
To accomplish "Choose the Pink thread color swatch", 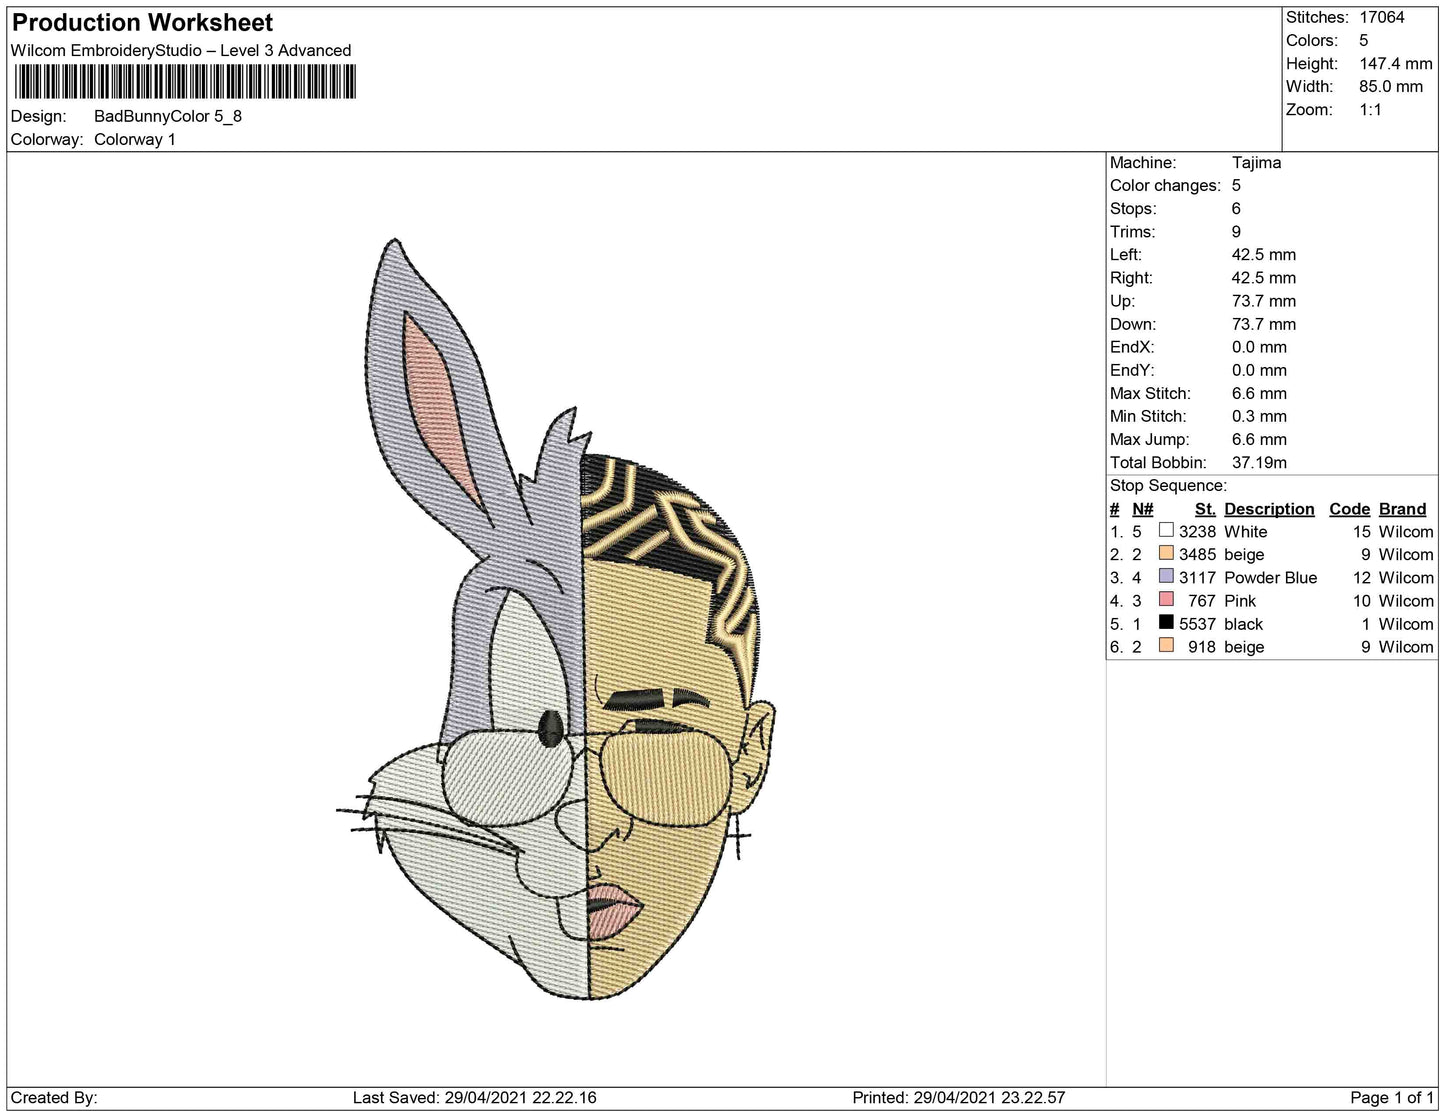I will click(x=1166, y=599).
